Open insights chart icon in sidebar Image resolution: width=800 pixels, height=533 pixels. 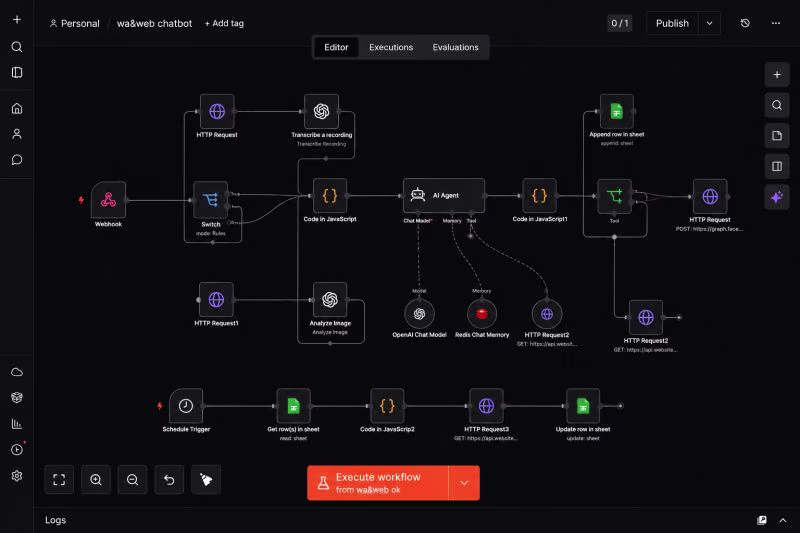point(17,424)
